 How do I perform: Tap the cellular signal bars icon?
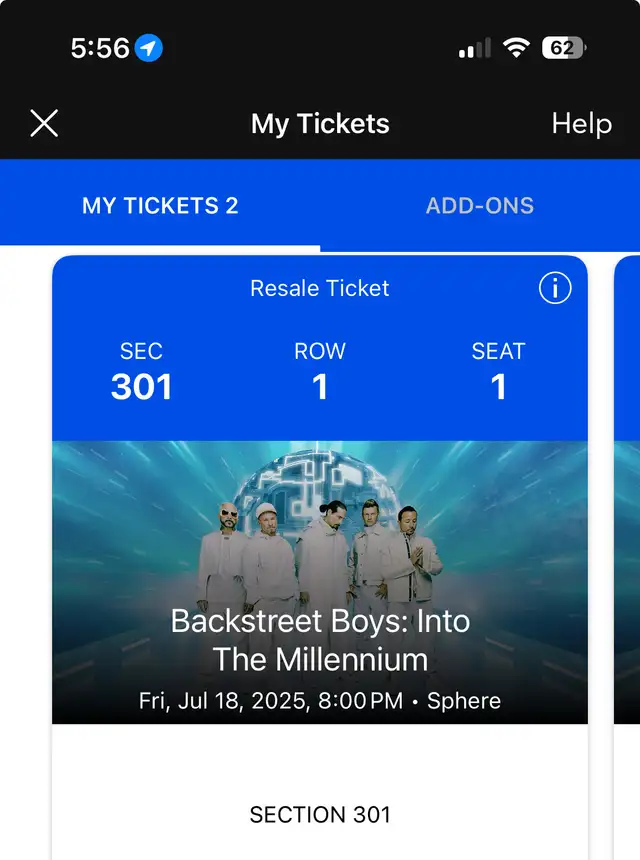point(475,48)
